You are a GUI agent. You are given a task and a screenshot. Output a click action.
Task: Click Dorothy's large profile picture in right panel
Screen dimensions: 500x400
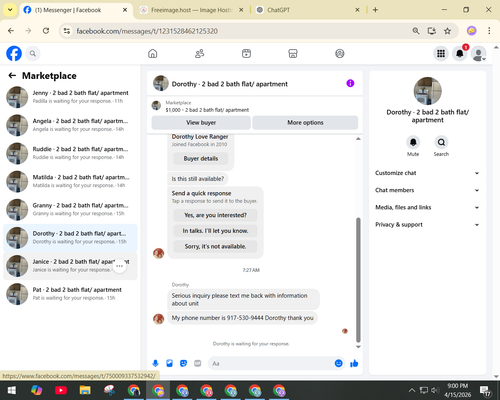tap(427, 91)
